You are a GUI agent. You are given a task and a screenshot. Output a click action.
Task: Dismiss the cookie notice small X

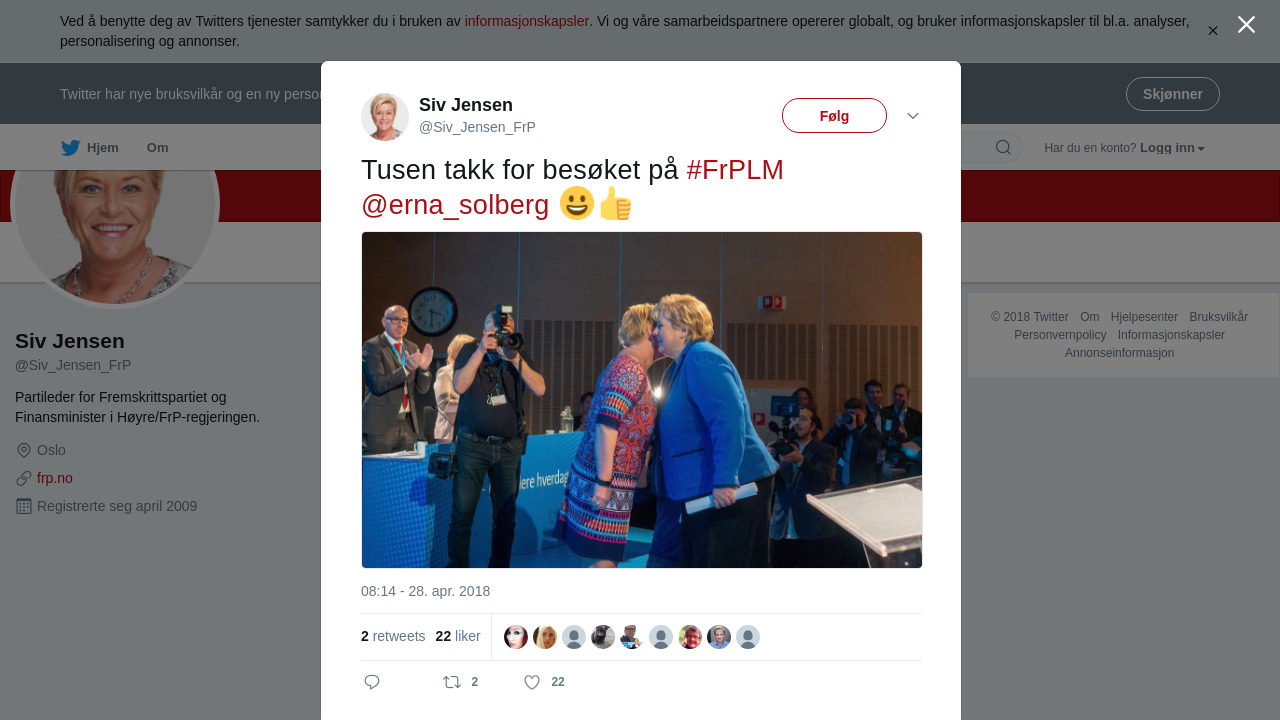pyautogui.click(x=1212, y=31)
